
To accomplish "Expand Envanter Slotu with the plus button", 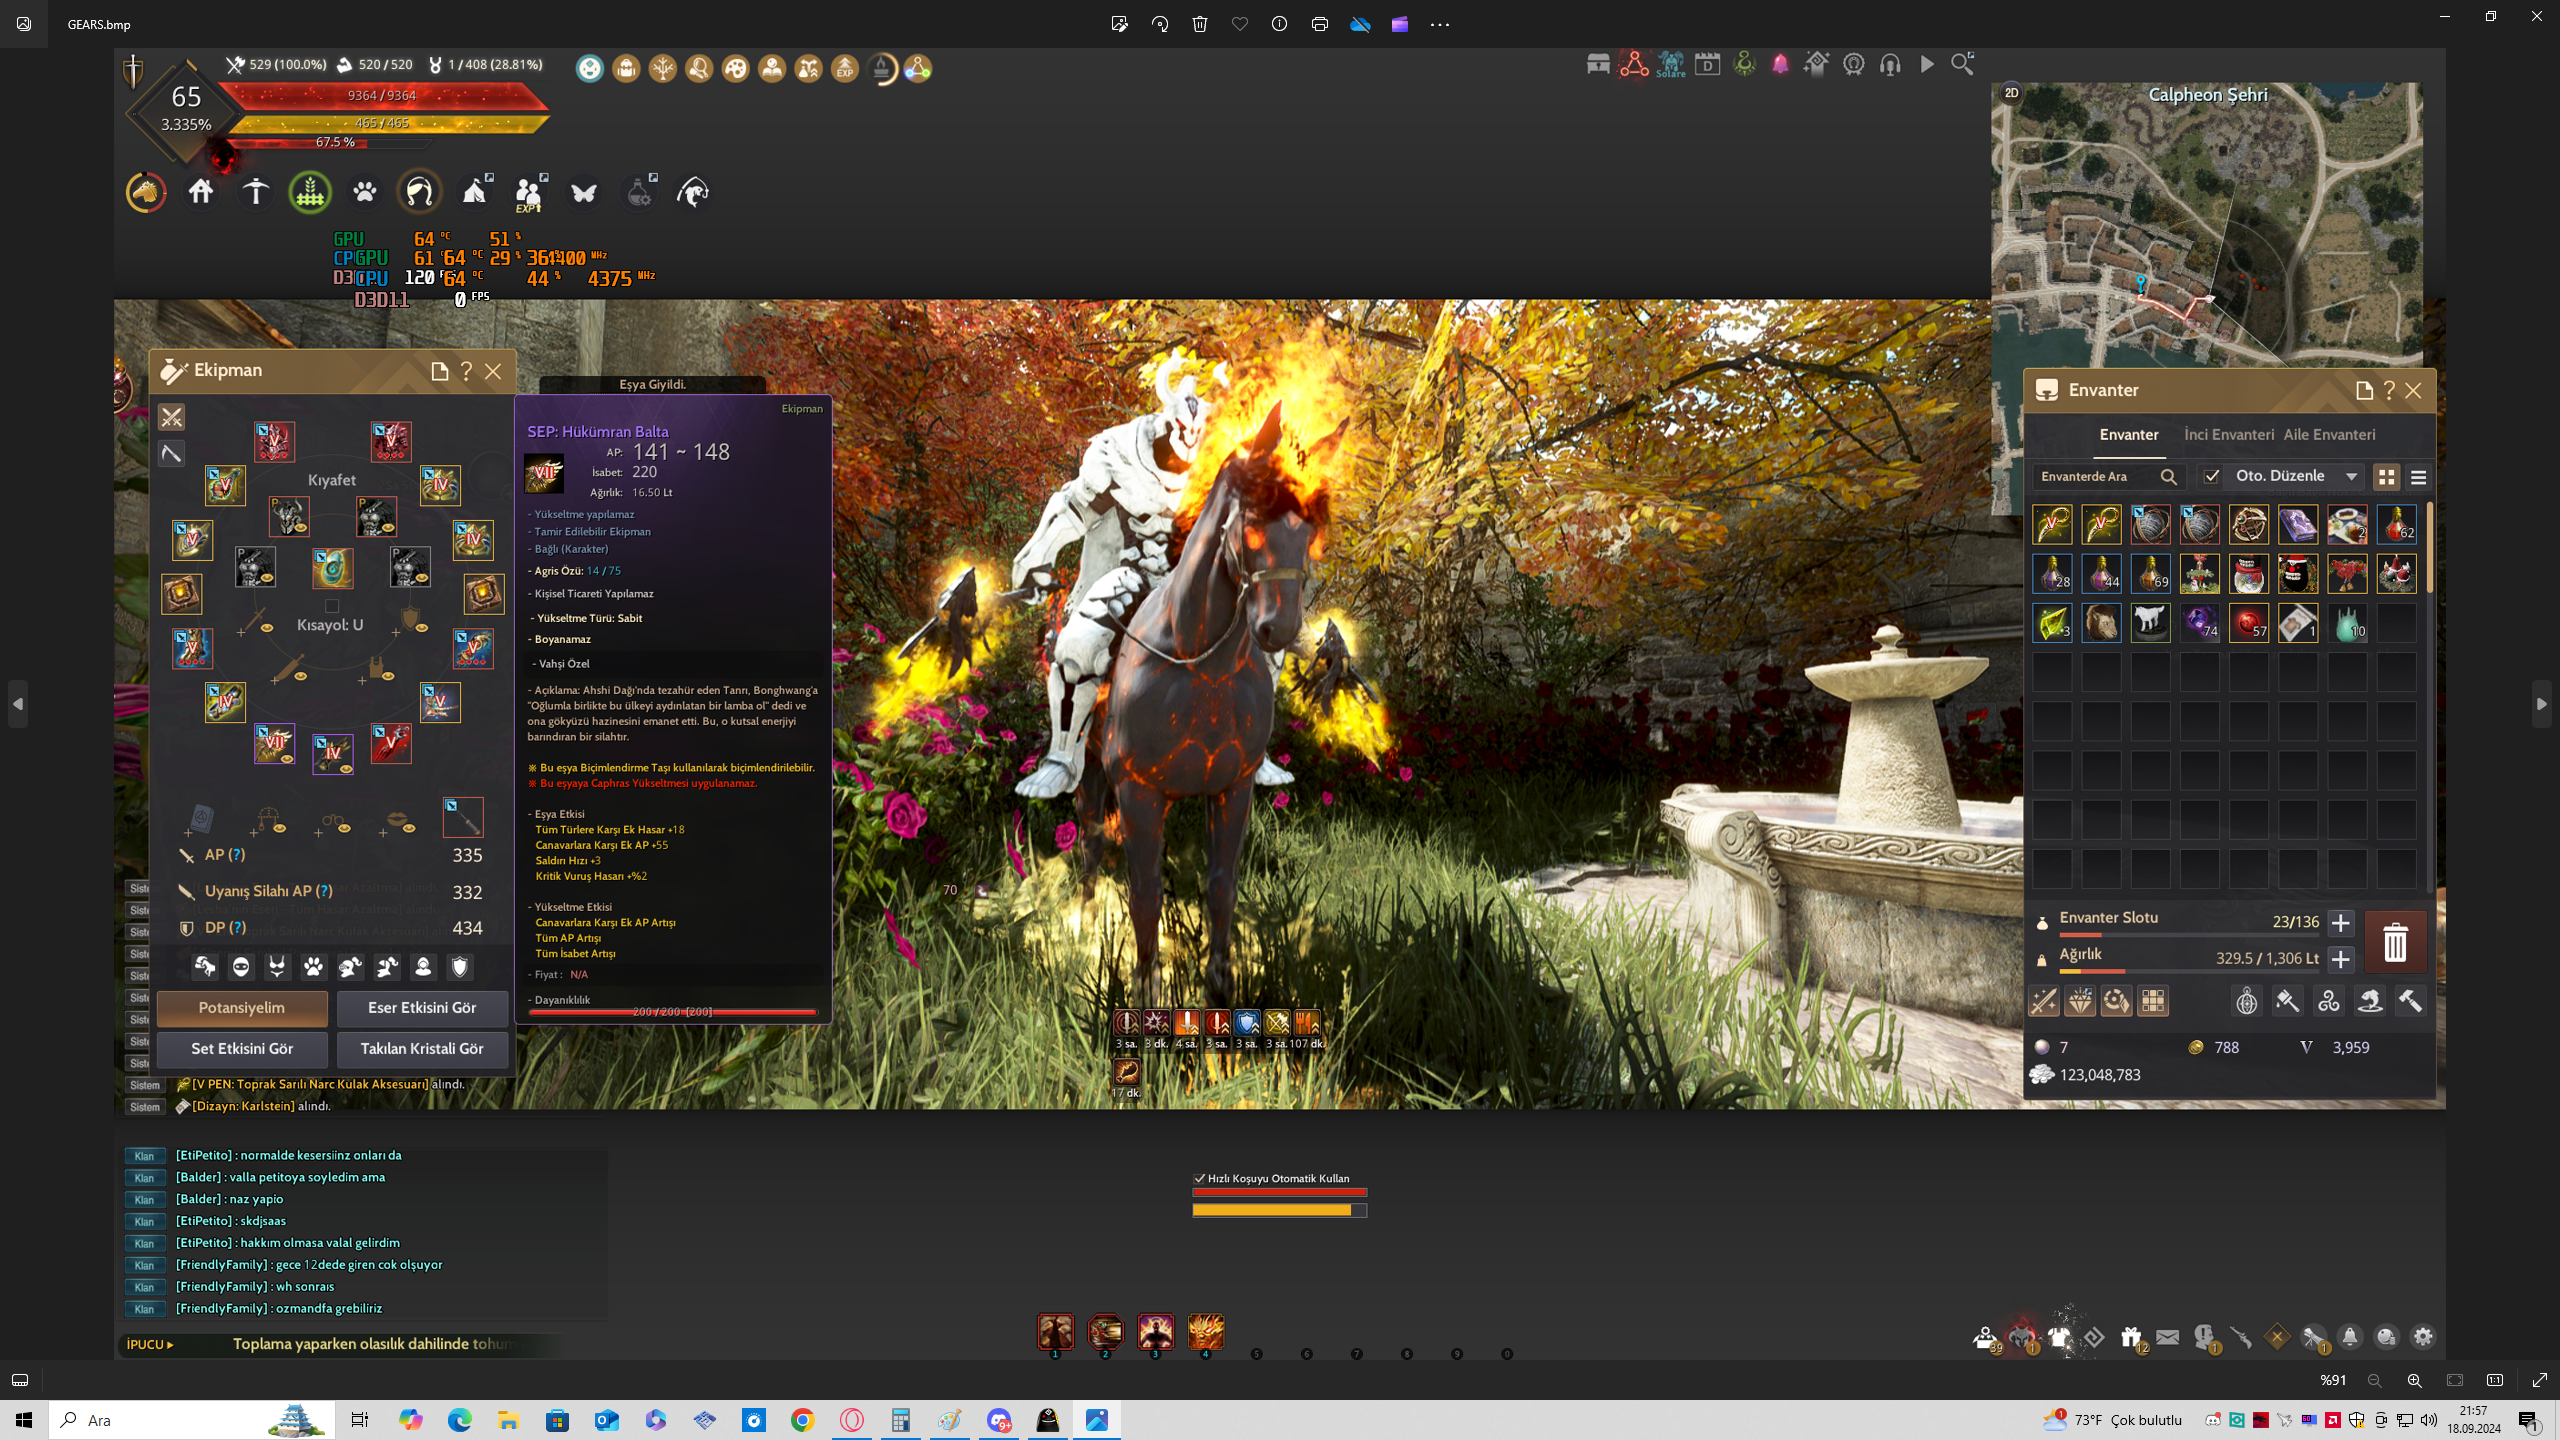I will click(2340, 922).
